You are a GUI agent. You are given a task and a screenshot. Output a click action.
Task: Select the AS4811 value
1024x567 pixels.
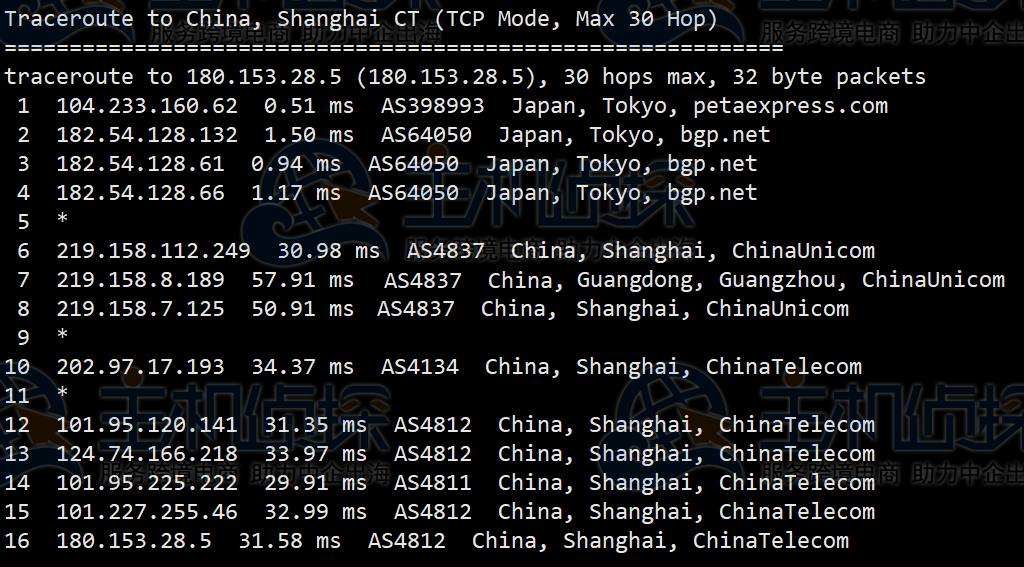tap(433, 483)
